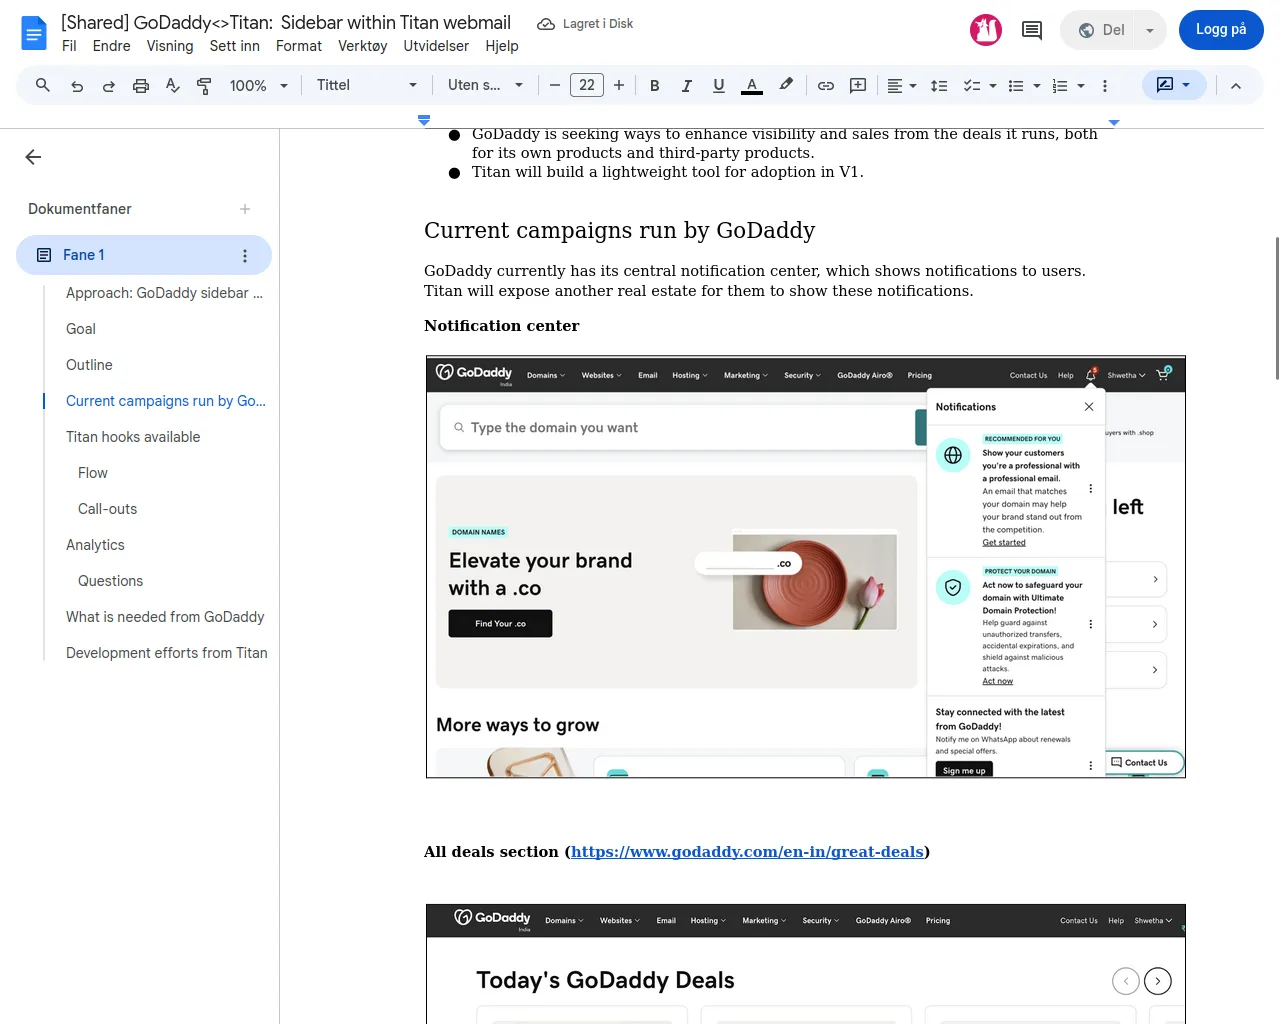Toggle italic formatting

click(687, 86)
